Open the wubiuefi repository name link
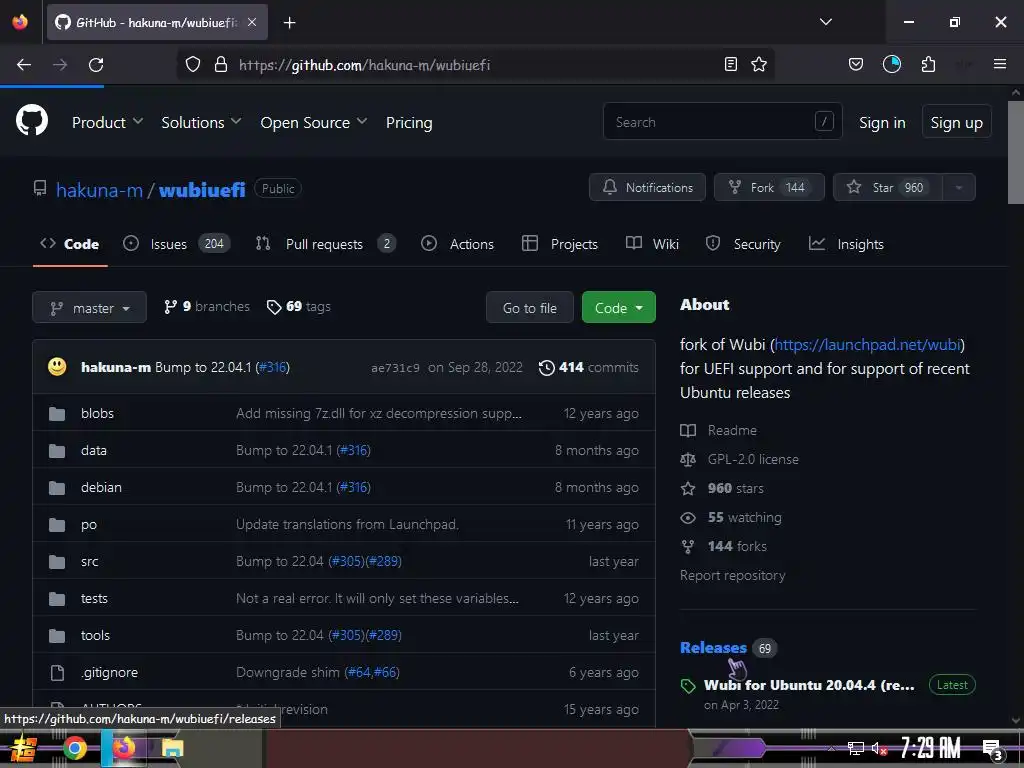Screen dimensions: 1024x768 coord(202,190)
